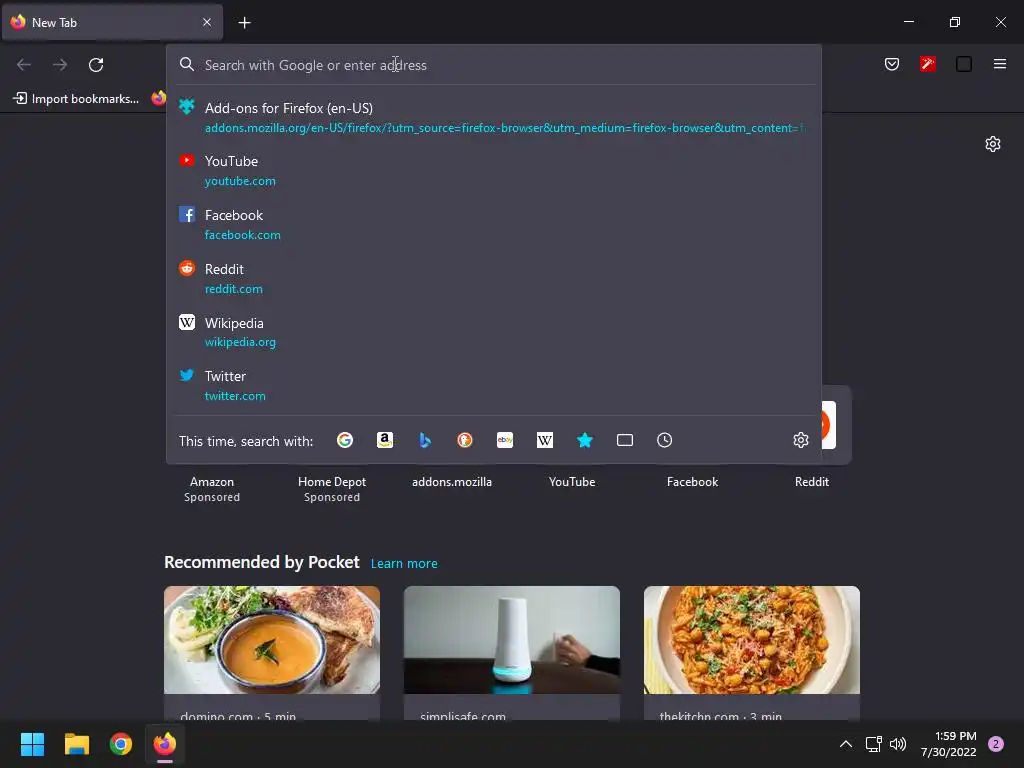
Task: Open the Facebook suggestion in dropdown
Action: (494, 225)
